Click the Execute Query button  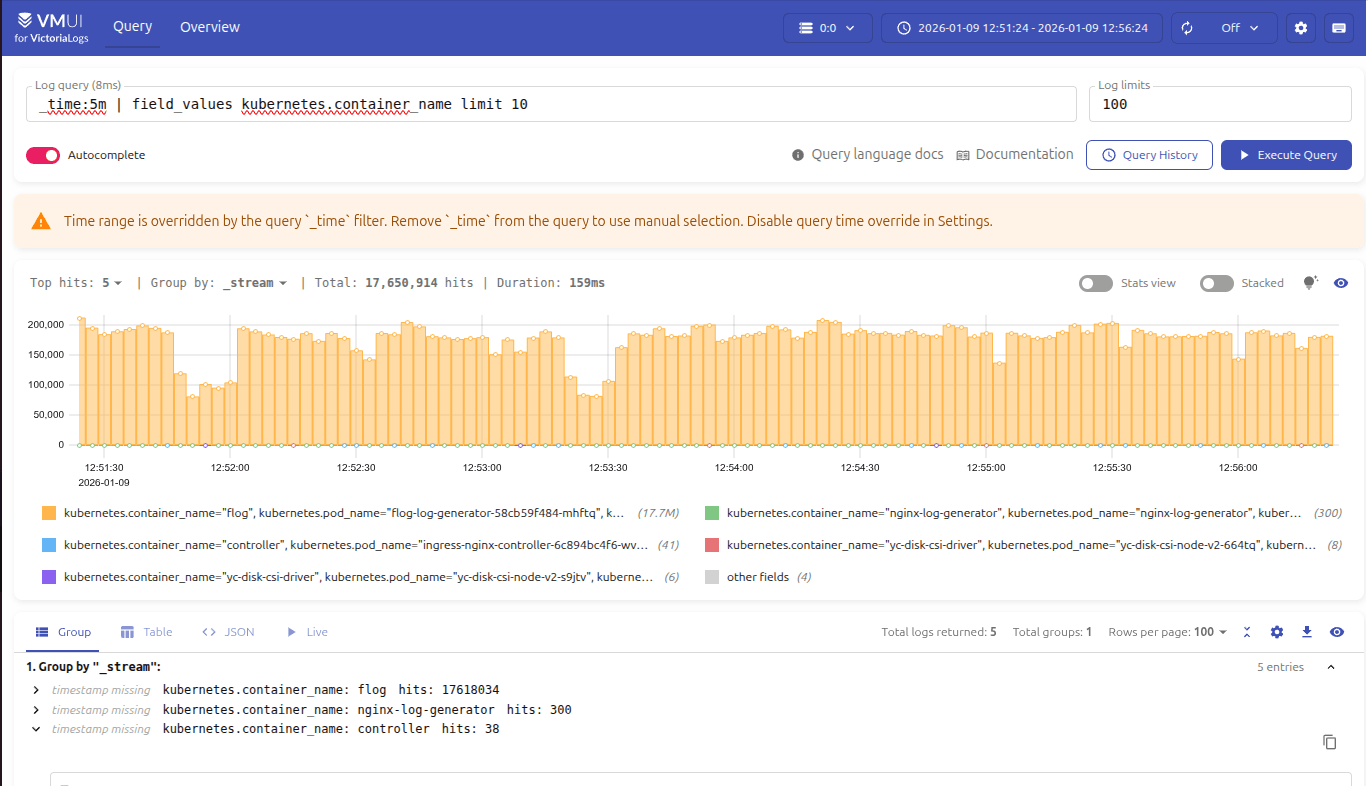click(x=1286, y=155)
